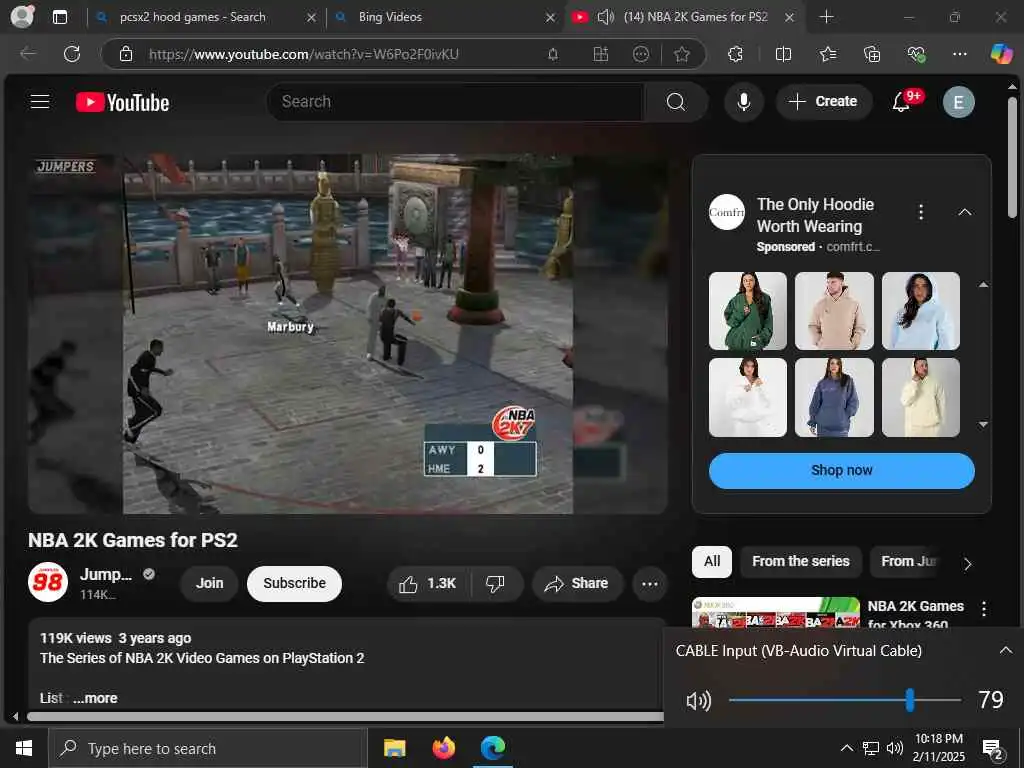
Task: Click the Edge address bar URL
Action: pyautogui.click(x=304, y=54)
